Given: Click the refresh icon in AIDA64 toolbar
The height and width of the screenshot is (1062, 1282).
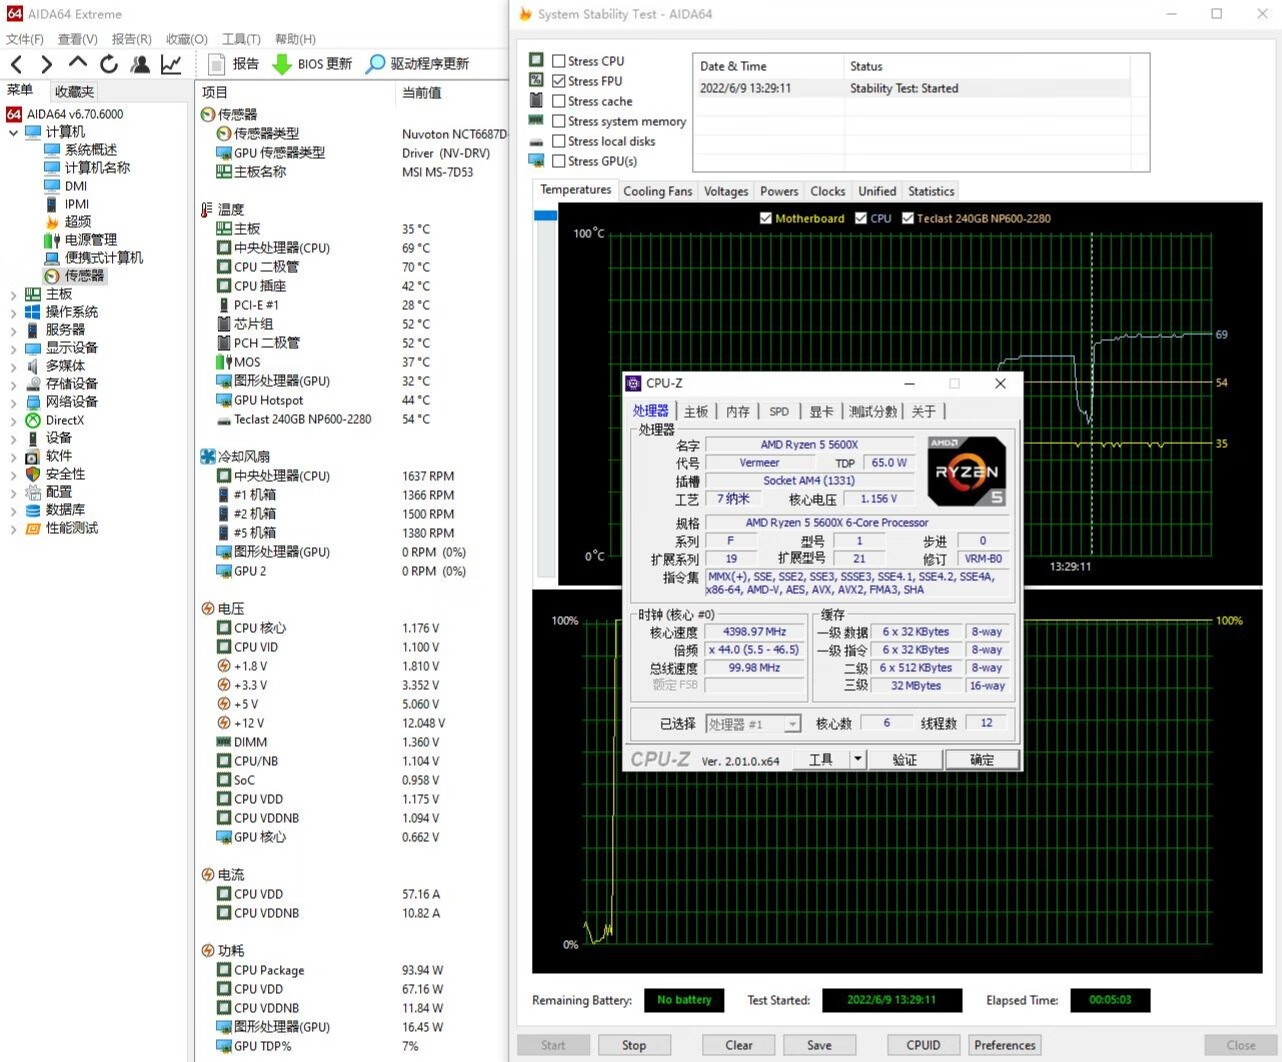Looking at the screenshot, I should click(x=109, y=64).
